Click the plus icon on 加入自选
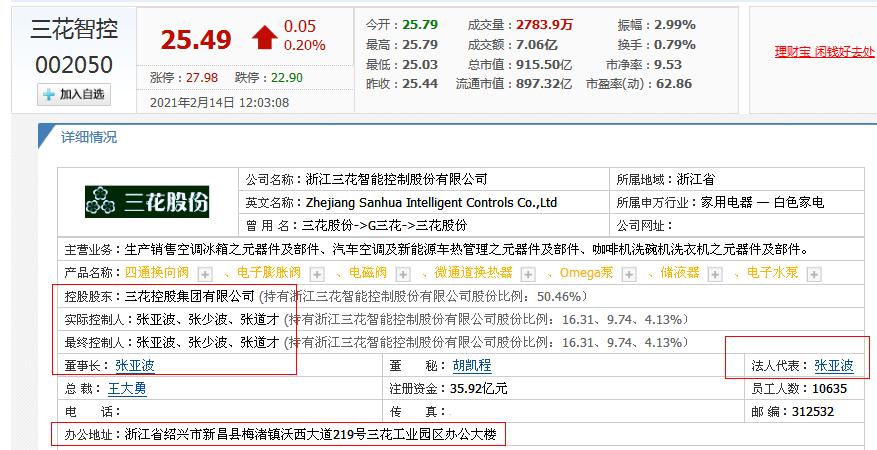 (x=49, y=94)
